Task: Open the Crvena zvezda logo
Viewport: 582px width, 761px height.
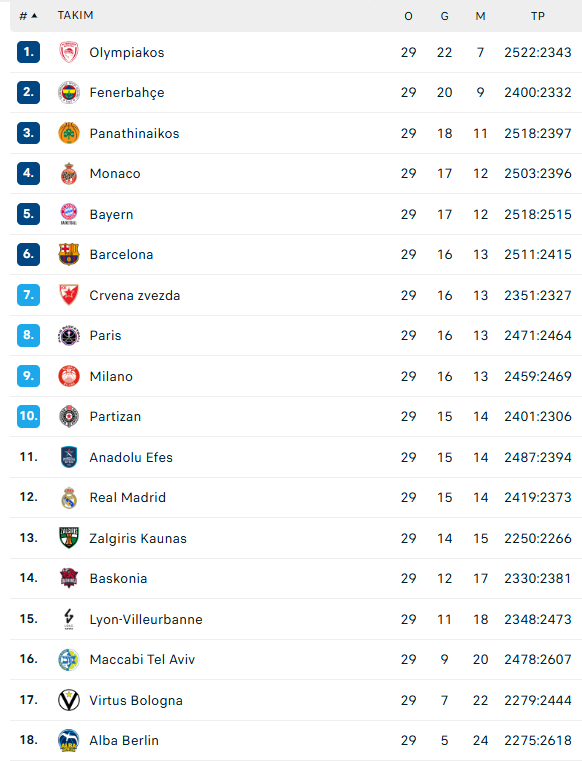Action: tap(68, 295)
